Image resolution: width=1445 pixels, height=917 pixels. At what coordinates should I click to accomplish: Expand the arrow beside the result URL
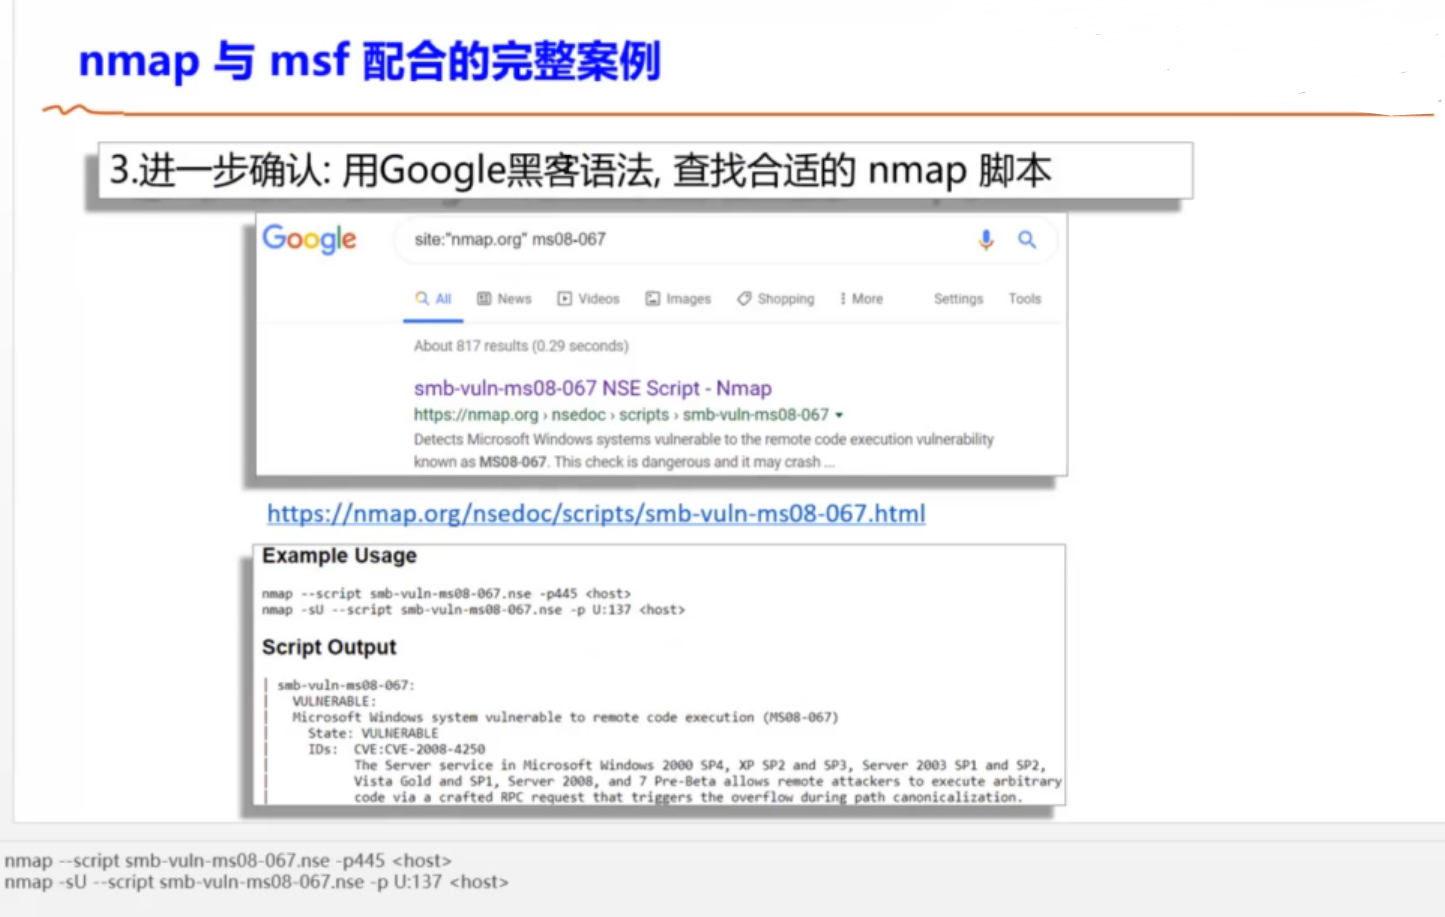coord(839,415)
